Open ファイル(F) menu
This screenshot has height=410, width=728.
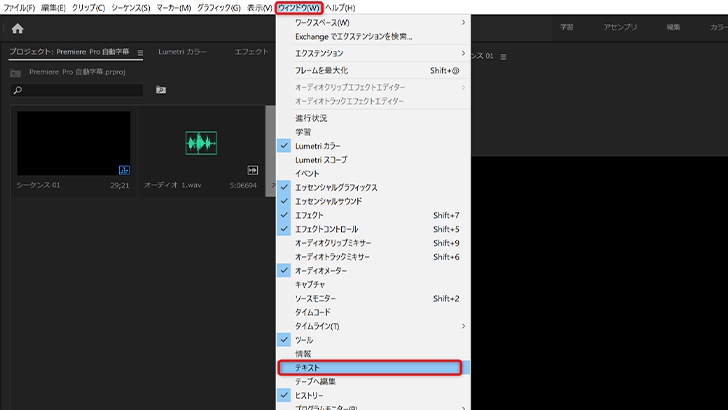(19, 8)
